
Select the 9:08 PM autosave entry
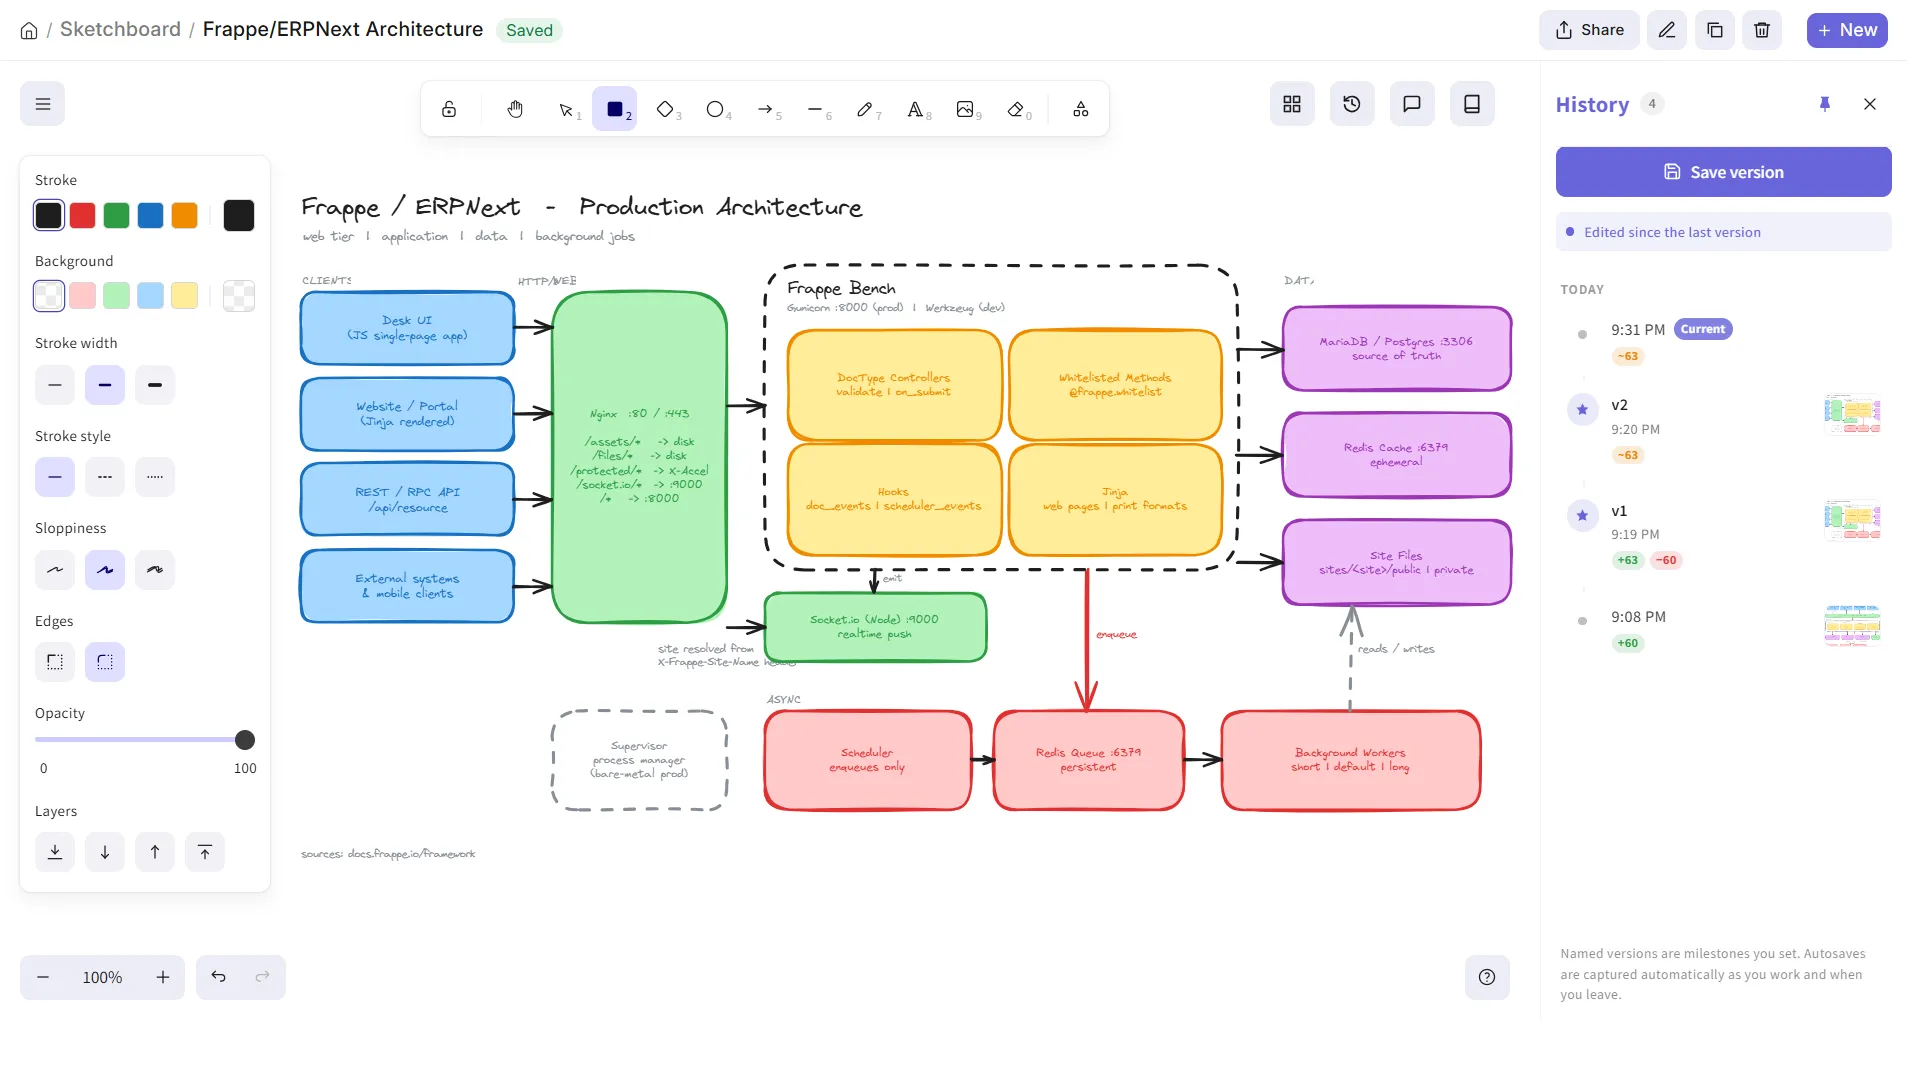(x=1723, y=629)
